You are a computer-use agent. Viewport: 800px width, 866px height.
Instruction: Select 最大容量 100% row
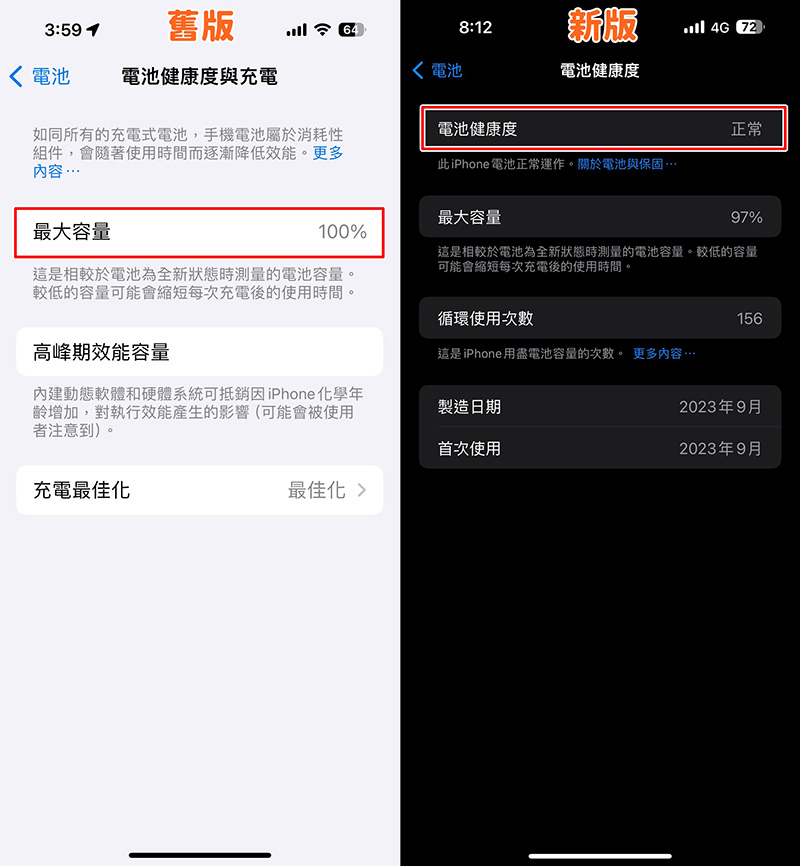(199, 232)
